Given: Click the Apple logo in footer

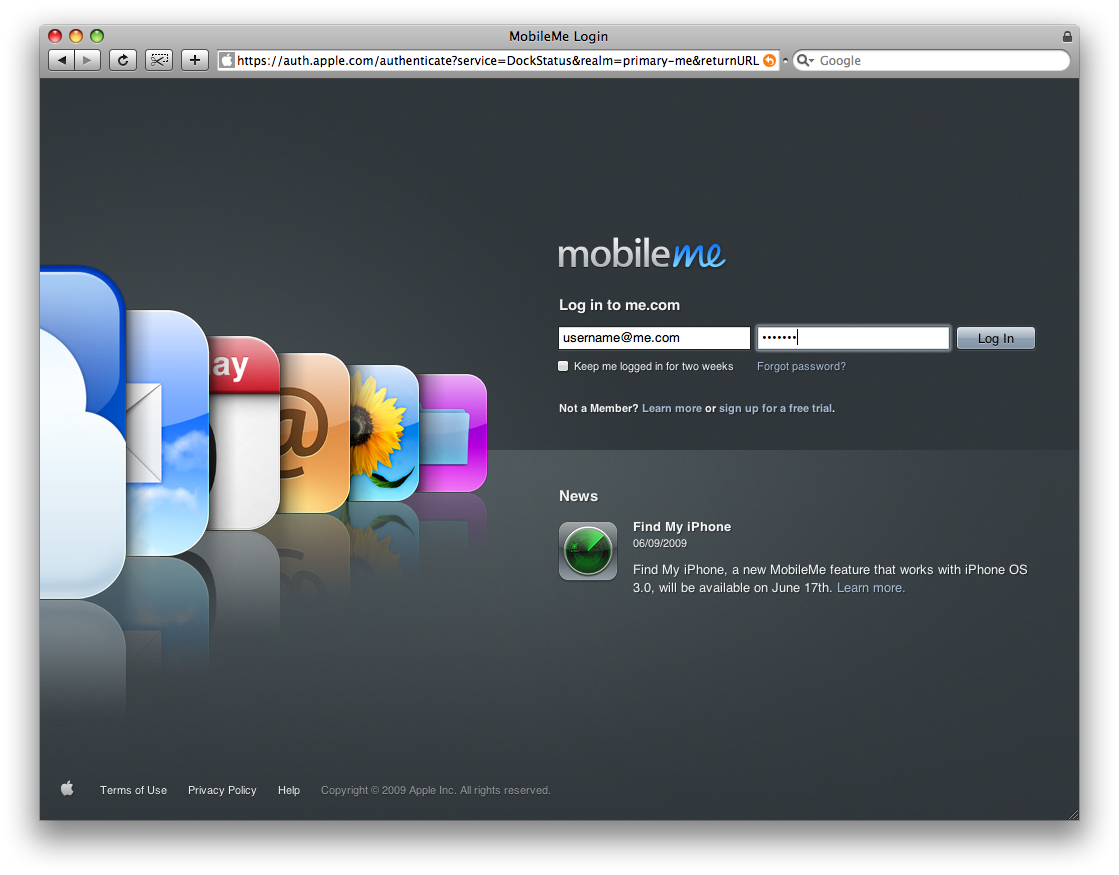Looking at the screenshot, I should pos(68,789).
